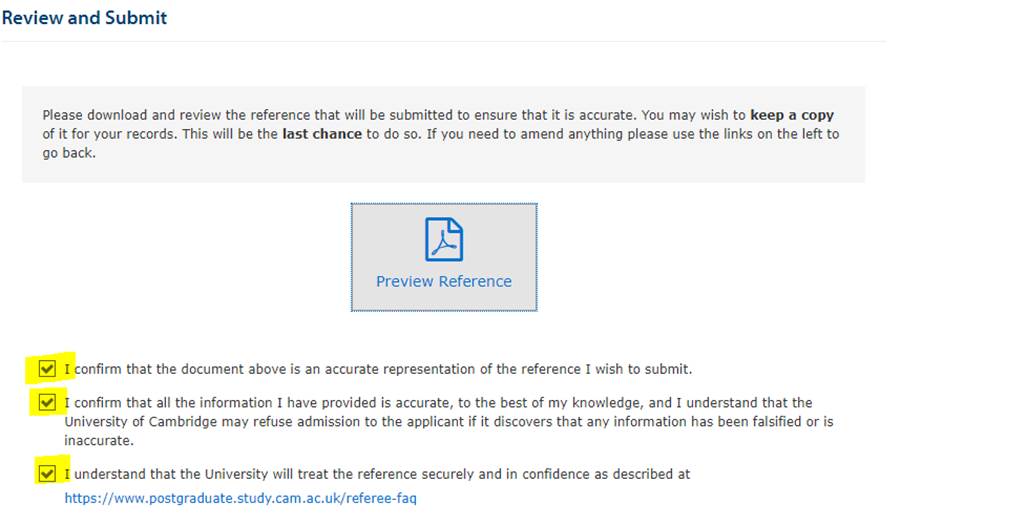Image resolution: width=1027 pixels, height=525 pixels.
Task: Click the bold 'keep a copy' text
Action: tap(792, 115)
